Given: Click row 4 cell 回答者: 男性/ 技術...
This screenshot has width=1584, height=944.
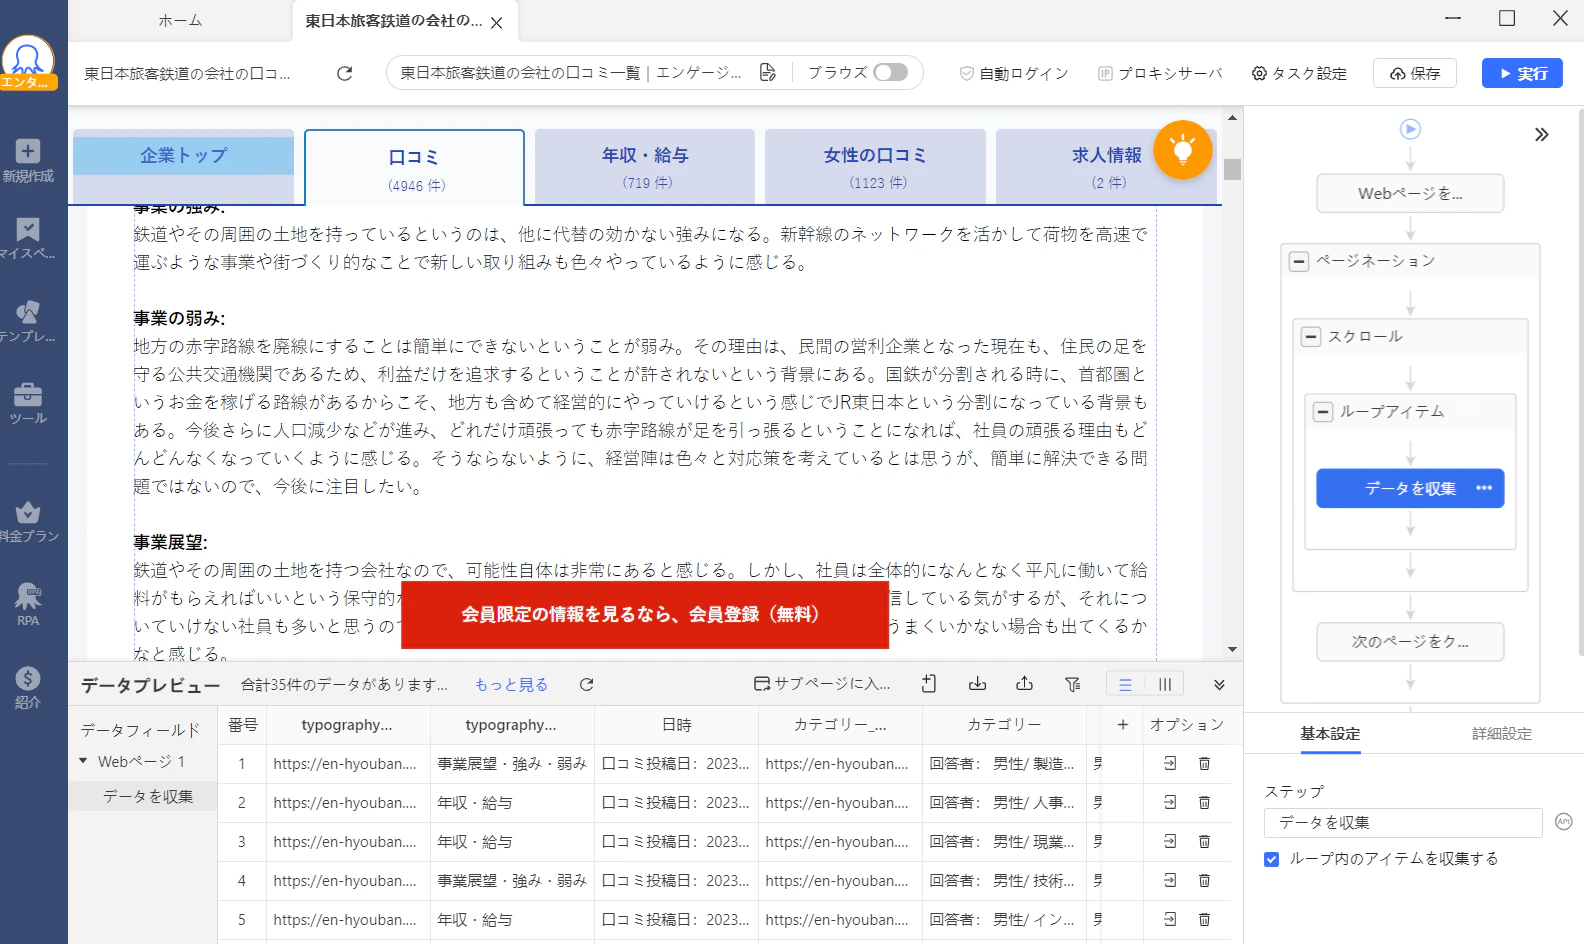Looking at the screenshot, I should click(1004, 880).
